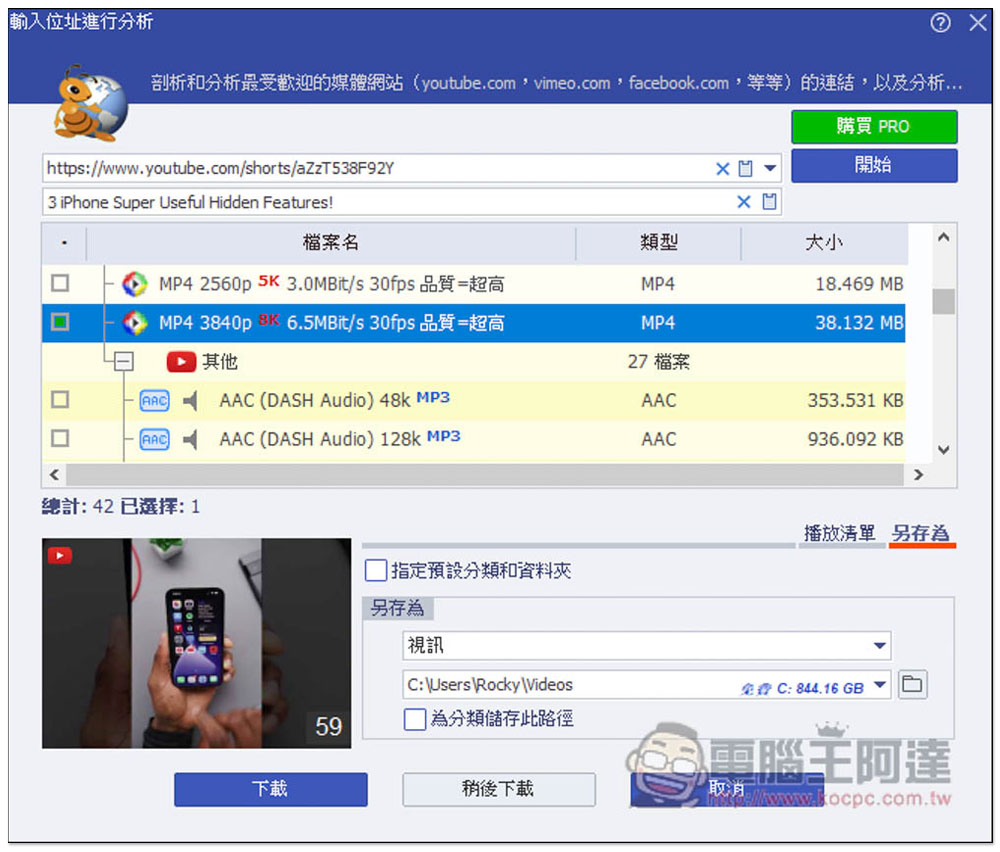The image size is (1000, 852).
Task: Enable 為分類儲存此路徑 checkbox
Action: click(x=415, y=719)
